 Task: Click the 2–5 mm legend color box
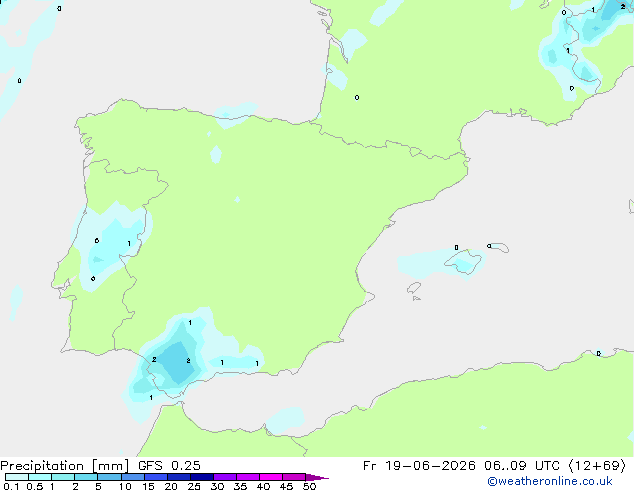[86, 477]
